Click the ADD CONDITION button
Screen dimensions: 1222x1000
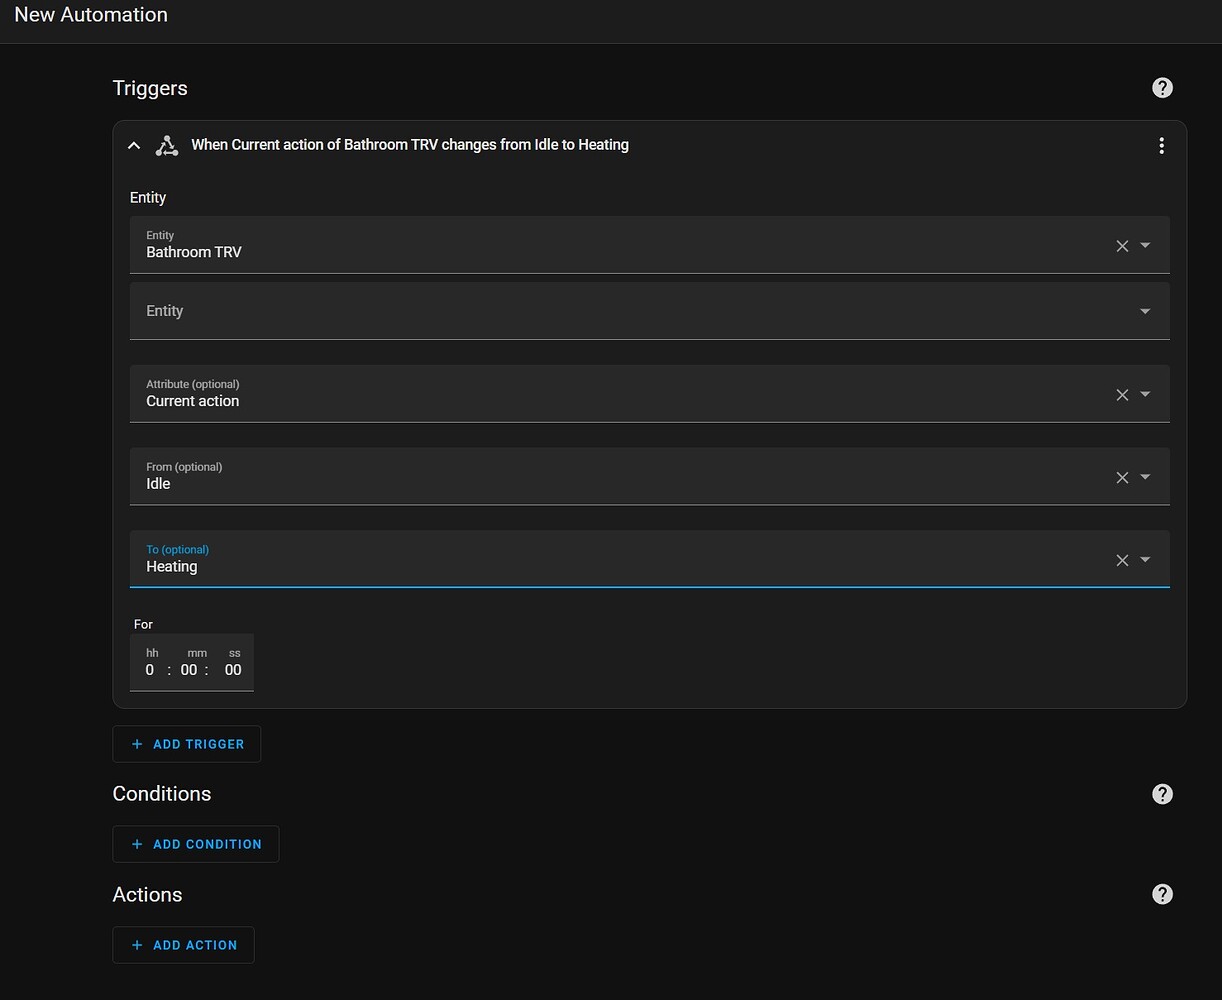tap(196, 844)
